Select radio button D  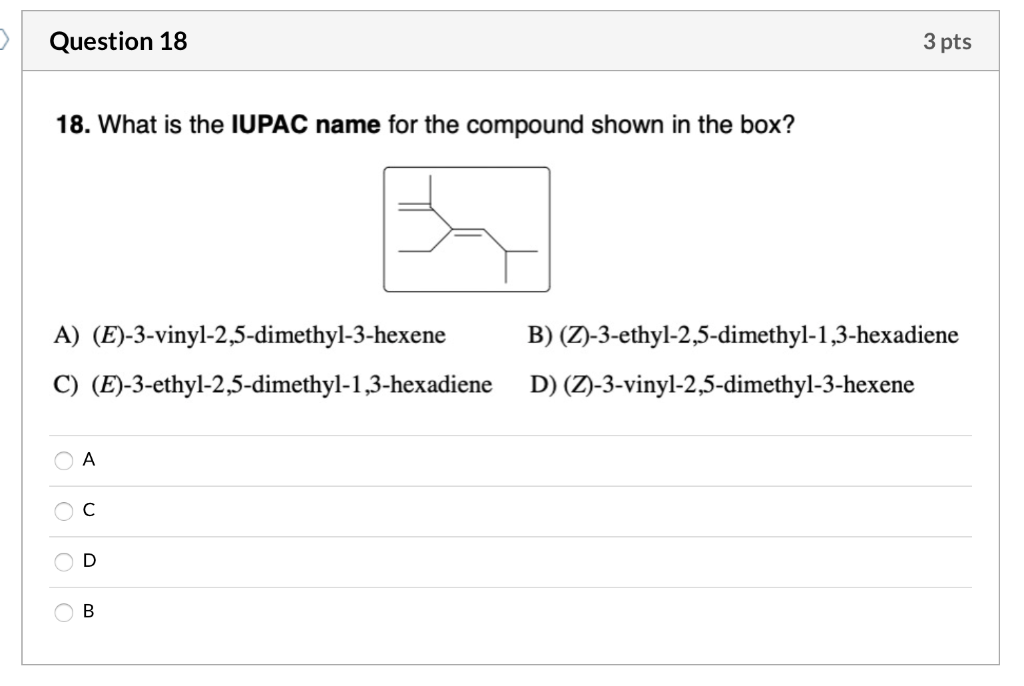click(62, 562)
